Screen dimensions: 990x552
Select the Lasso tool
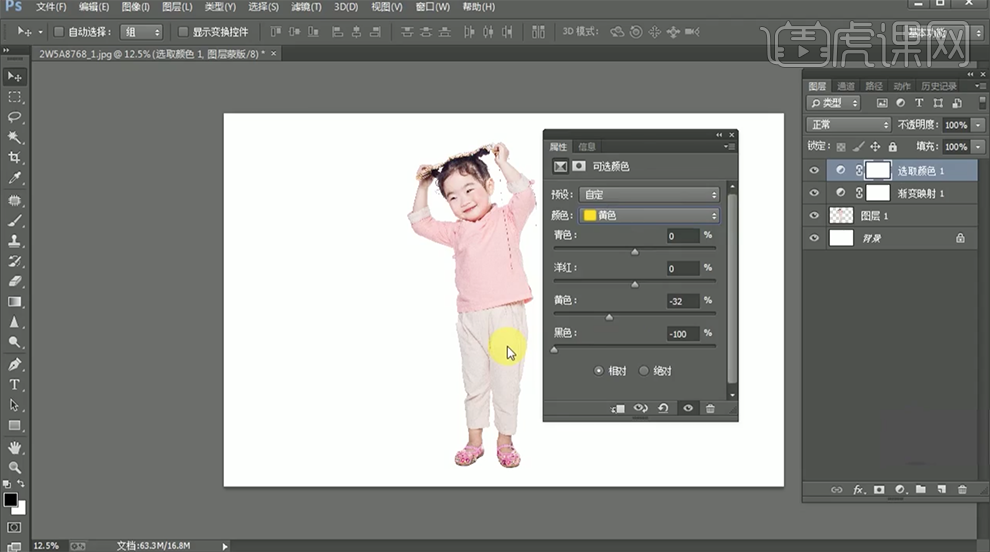[15, 117]
